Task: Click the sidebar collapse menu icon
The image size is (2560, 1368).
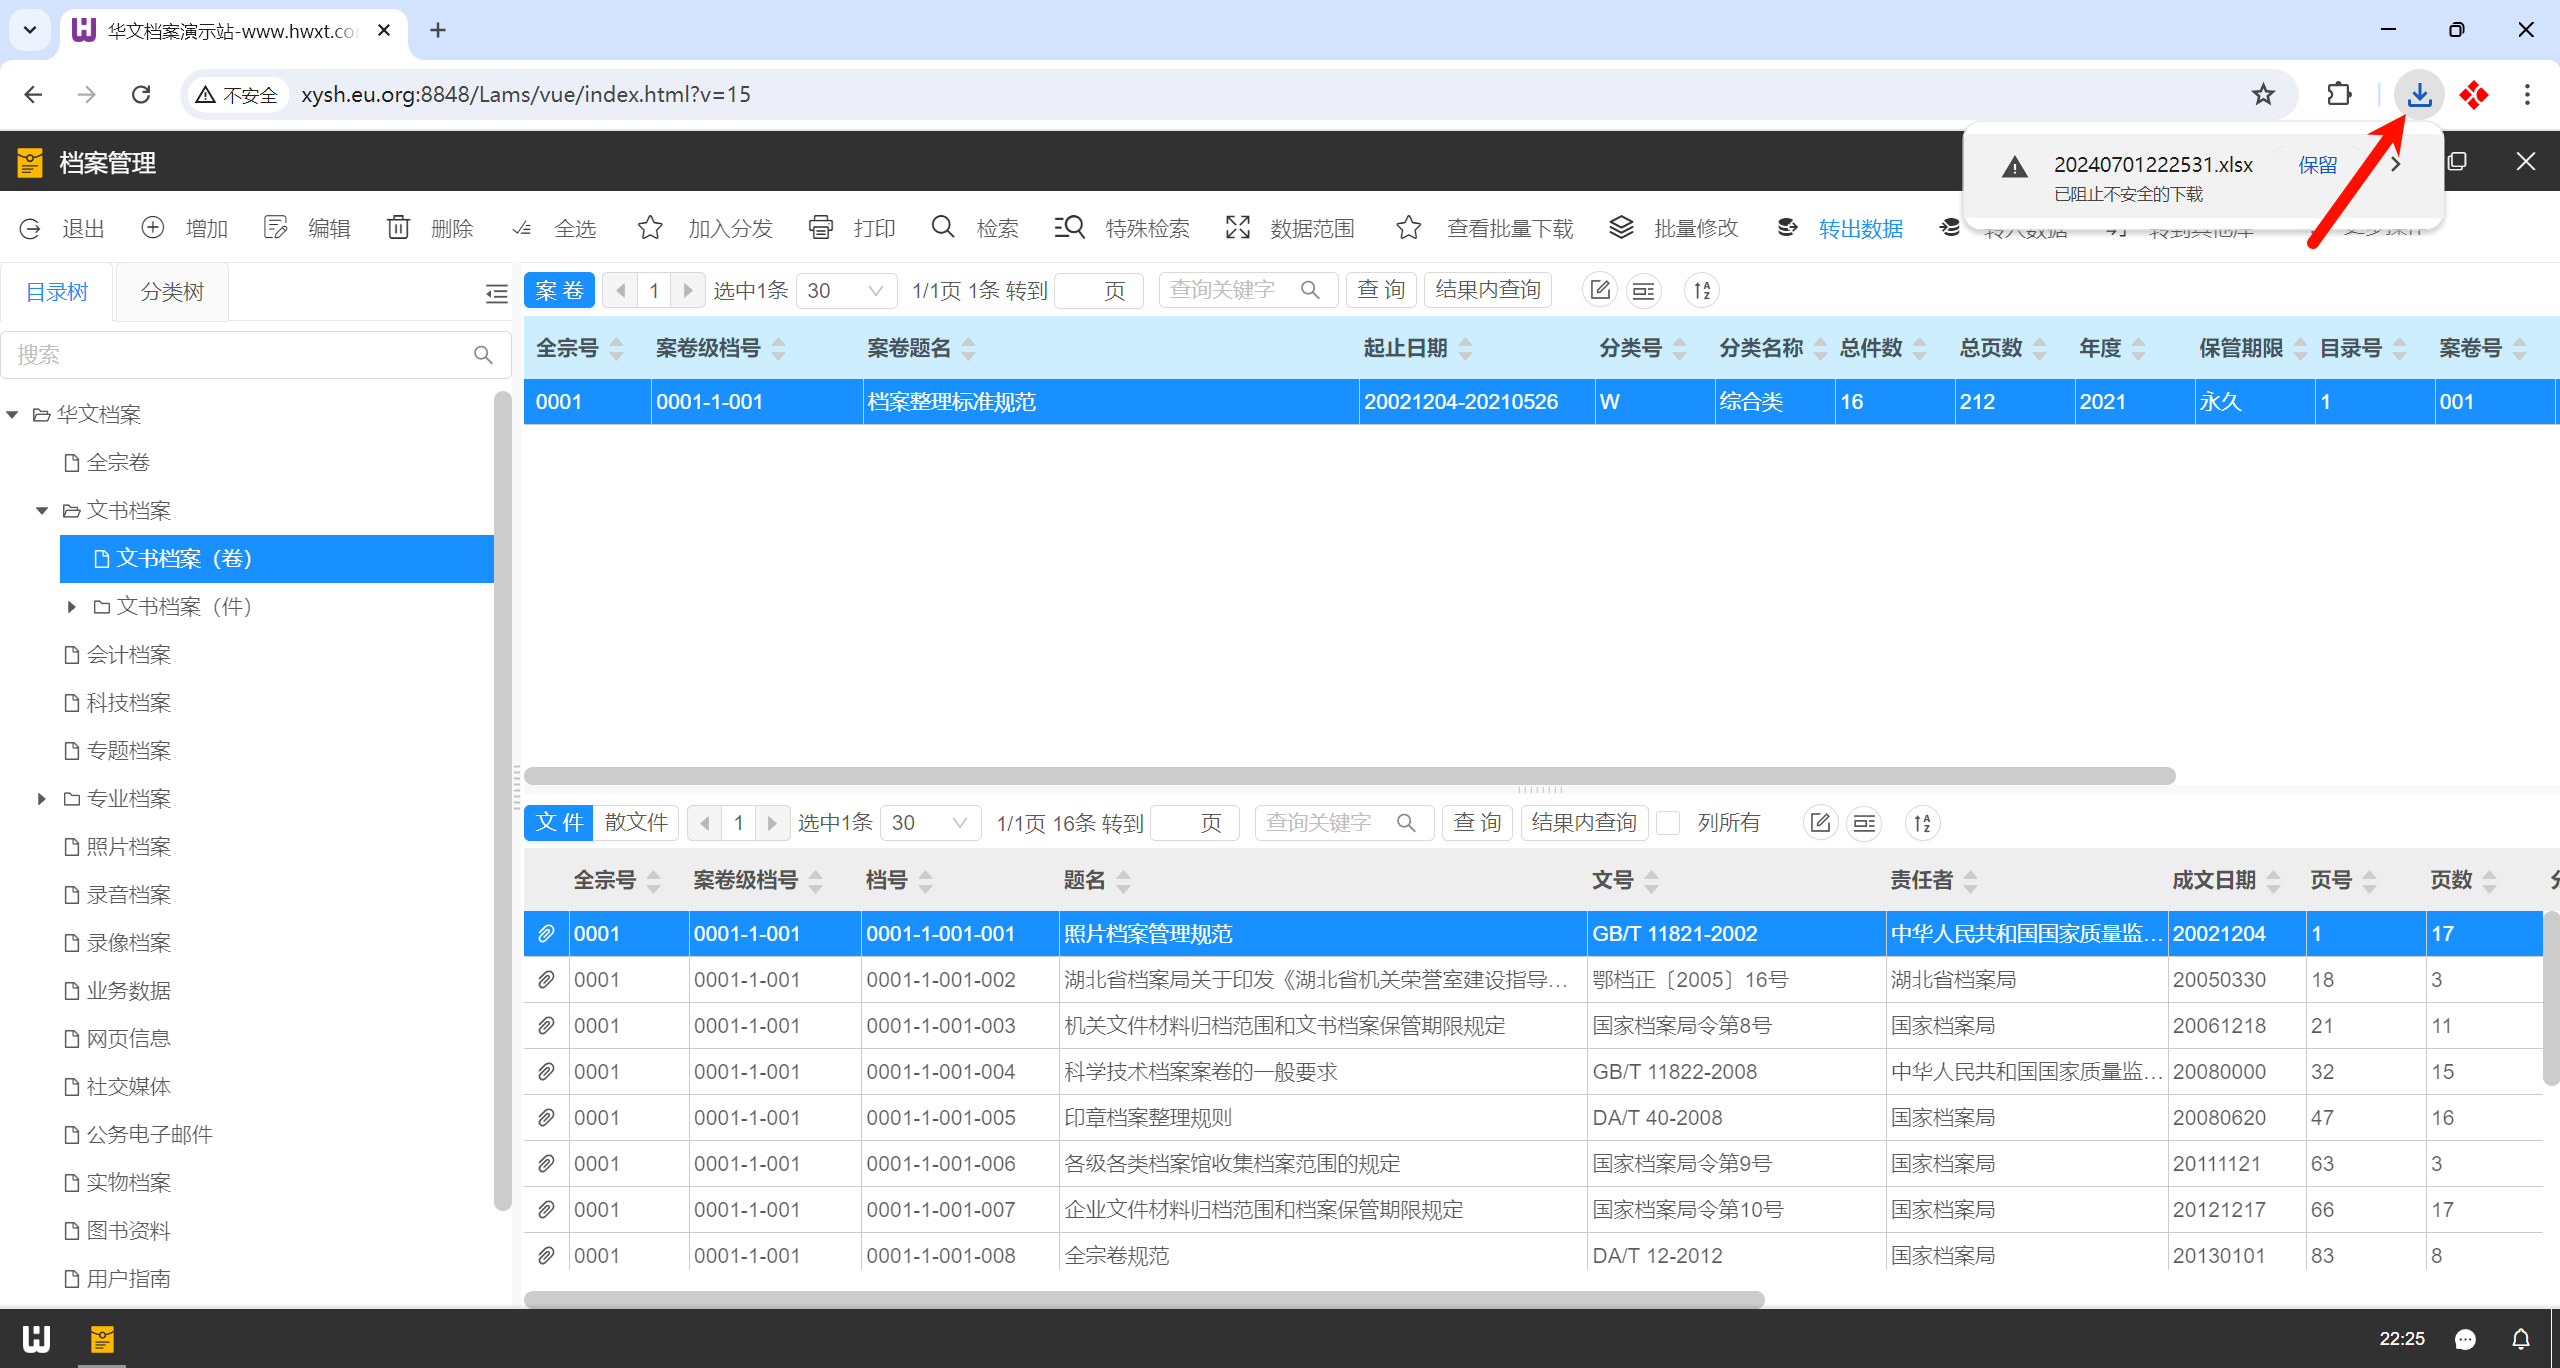Action: 496,293
